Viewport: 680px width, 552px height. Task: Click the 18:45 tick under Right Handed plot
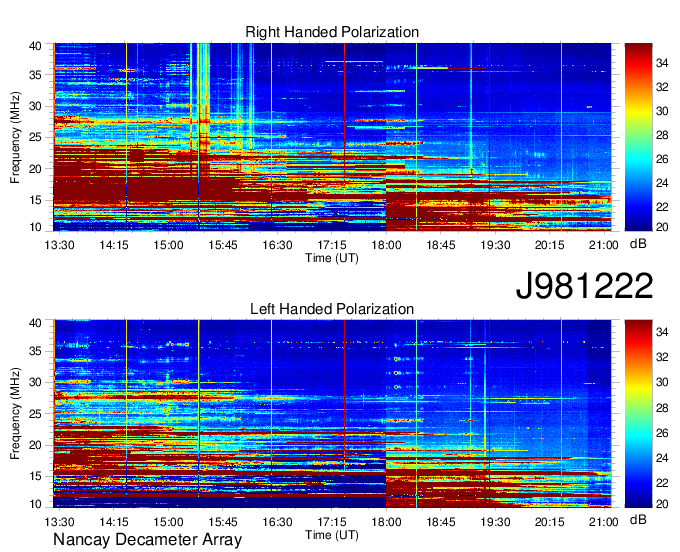coord(441,245)
